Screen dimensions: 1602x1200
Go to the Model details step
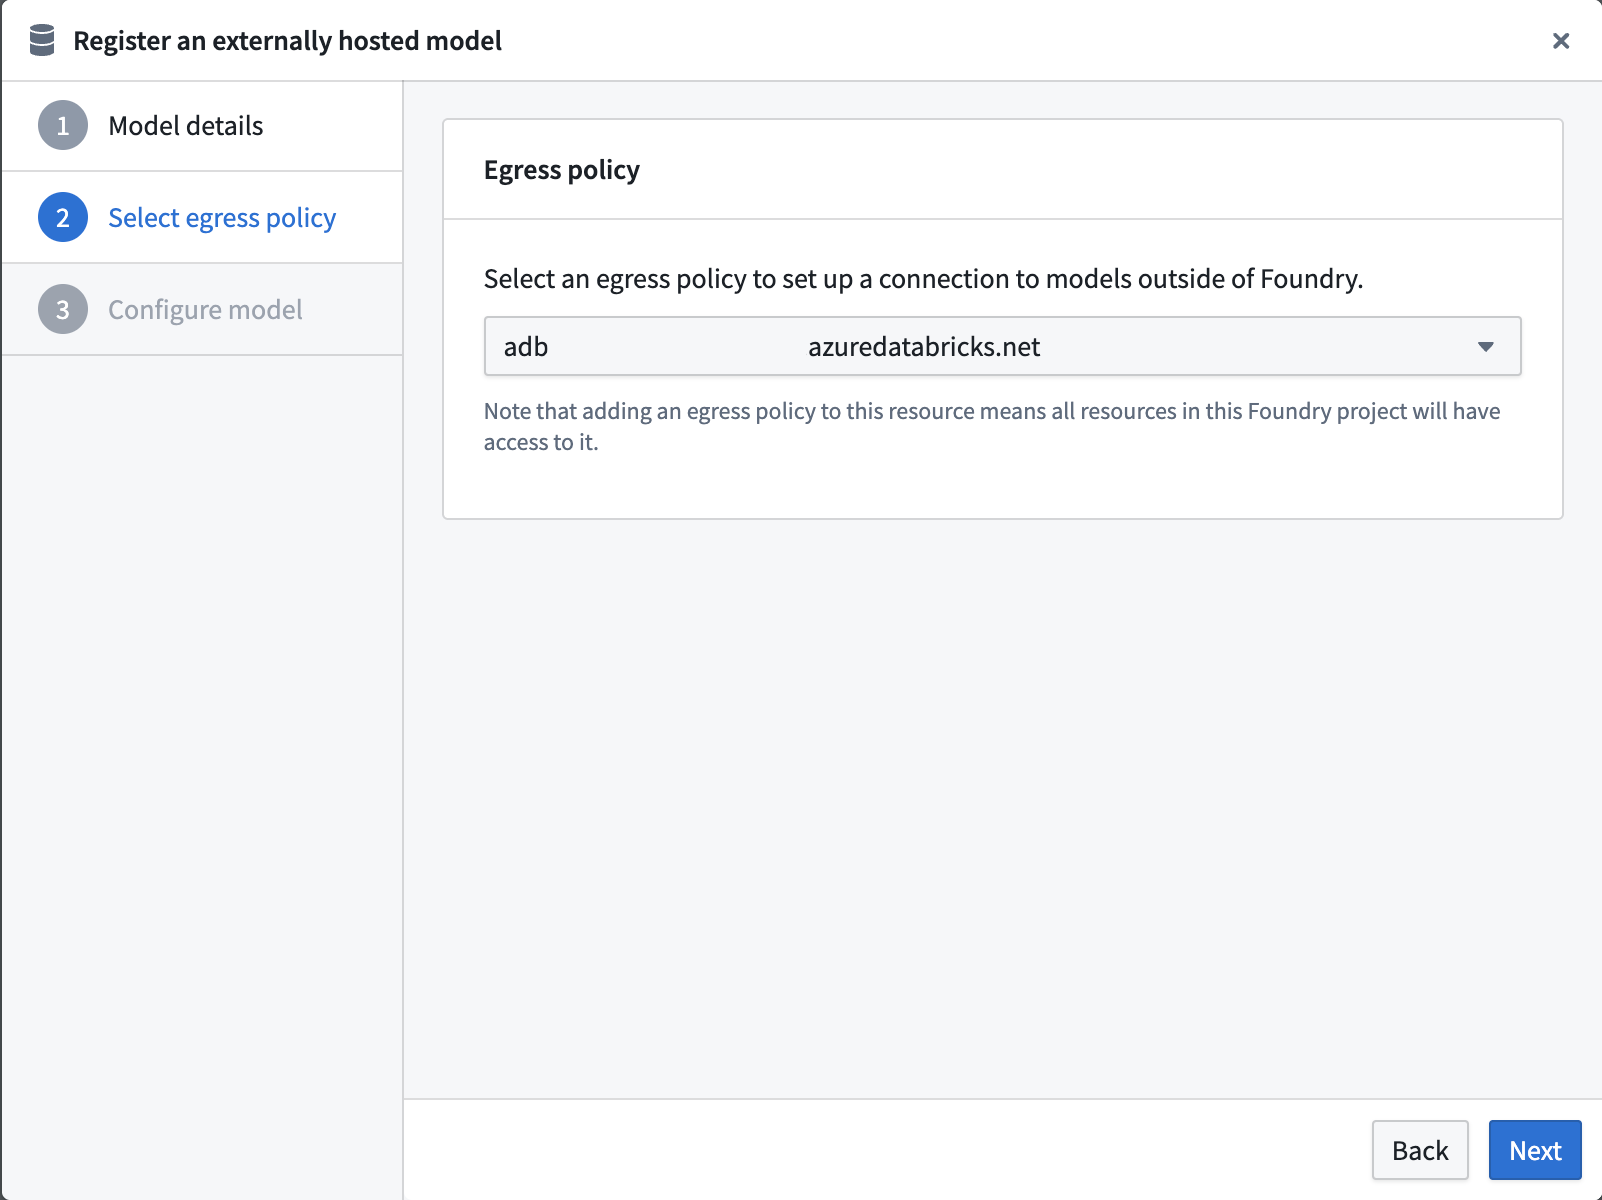(185, 126)
